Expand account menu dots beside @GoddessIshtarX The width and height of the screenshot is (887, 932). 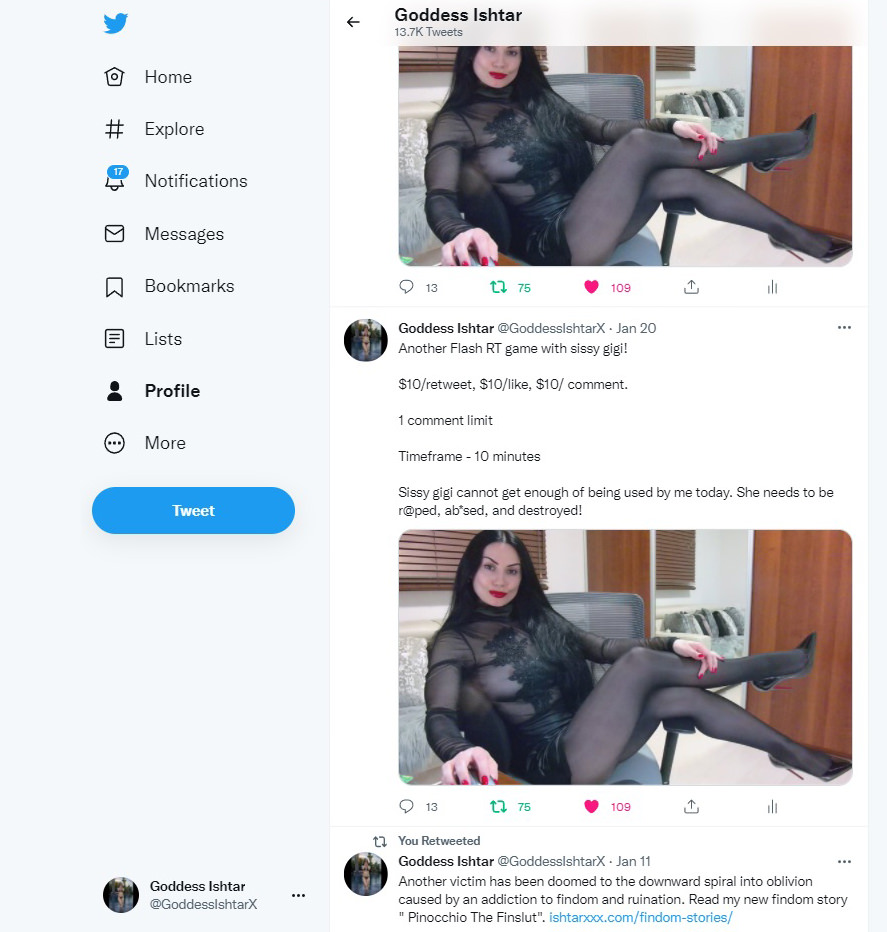pos(298,895)
